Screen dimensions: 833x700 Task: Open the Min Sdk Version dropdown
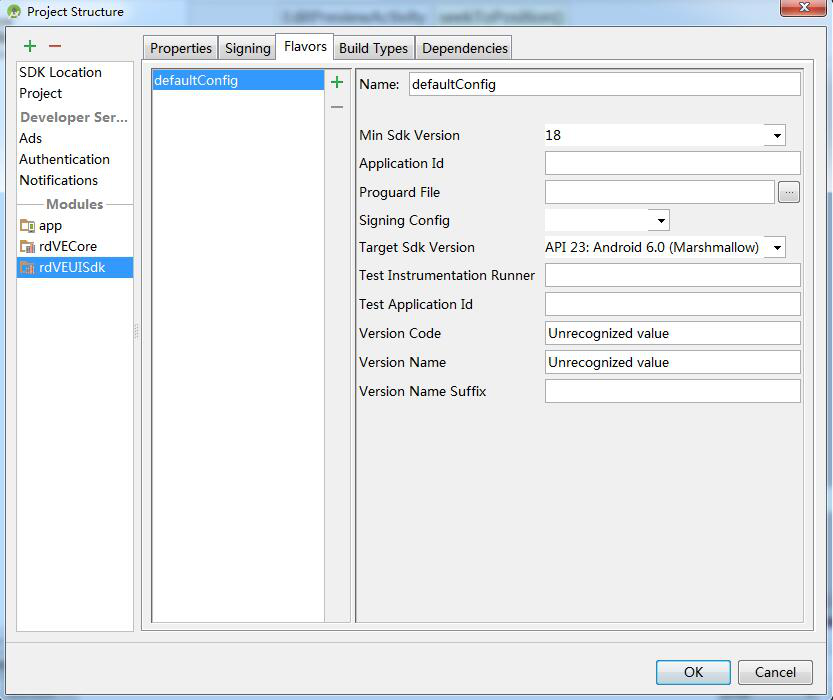point(777,135)
